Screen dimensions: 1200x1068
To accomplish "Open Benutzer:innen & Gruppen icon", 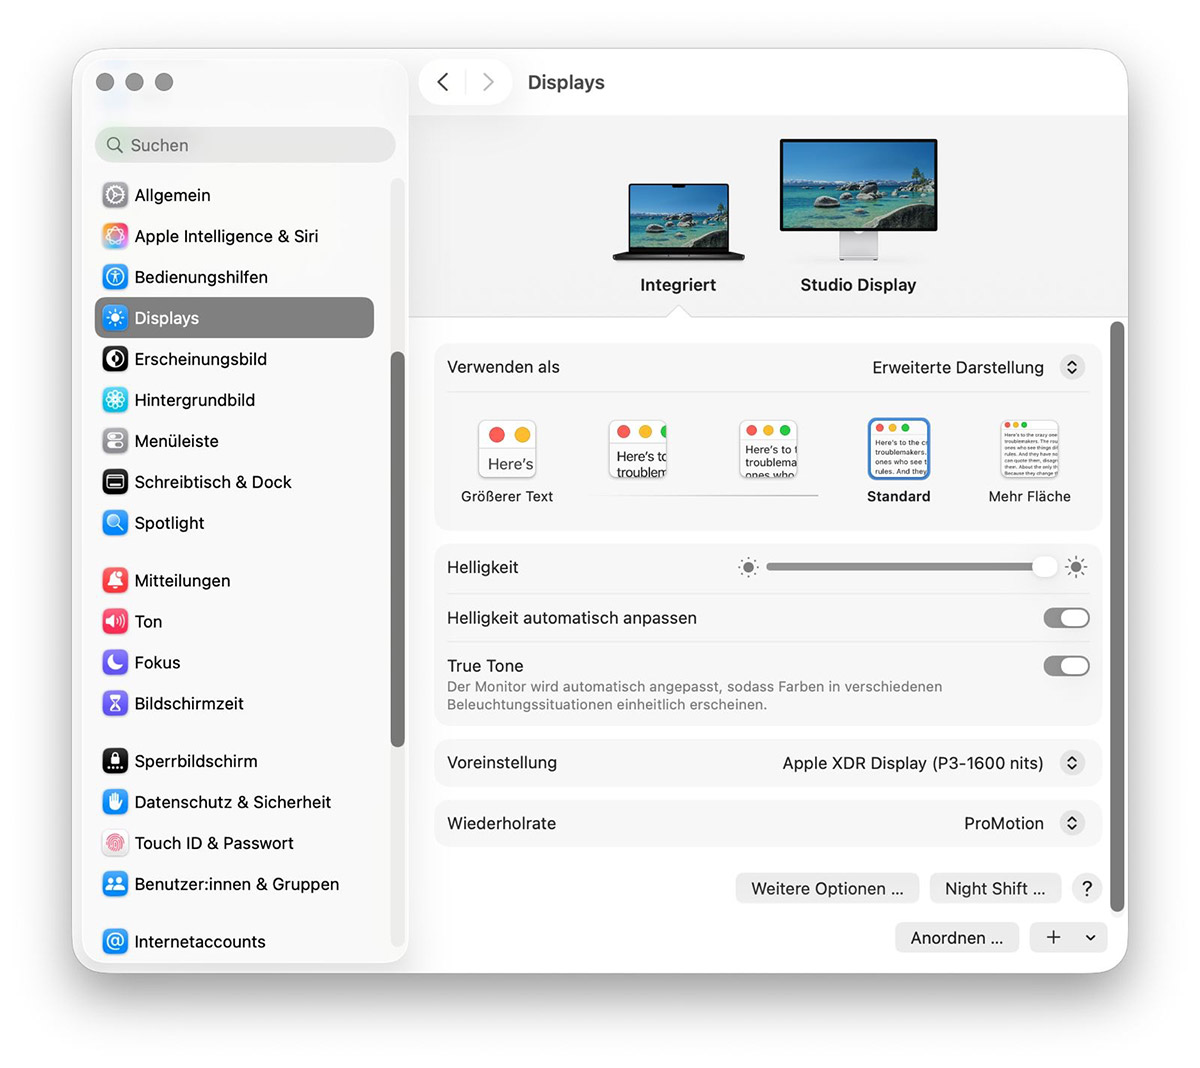I will pyautogui.click(x=115, y=884).
